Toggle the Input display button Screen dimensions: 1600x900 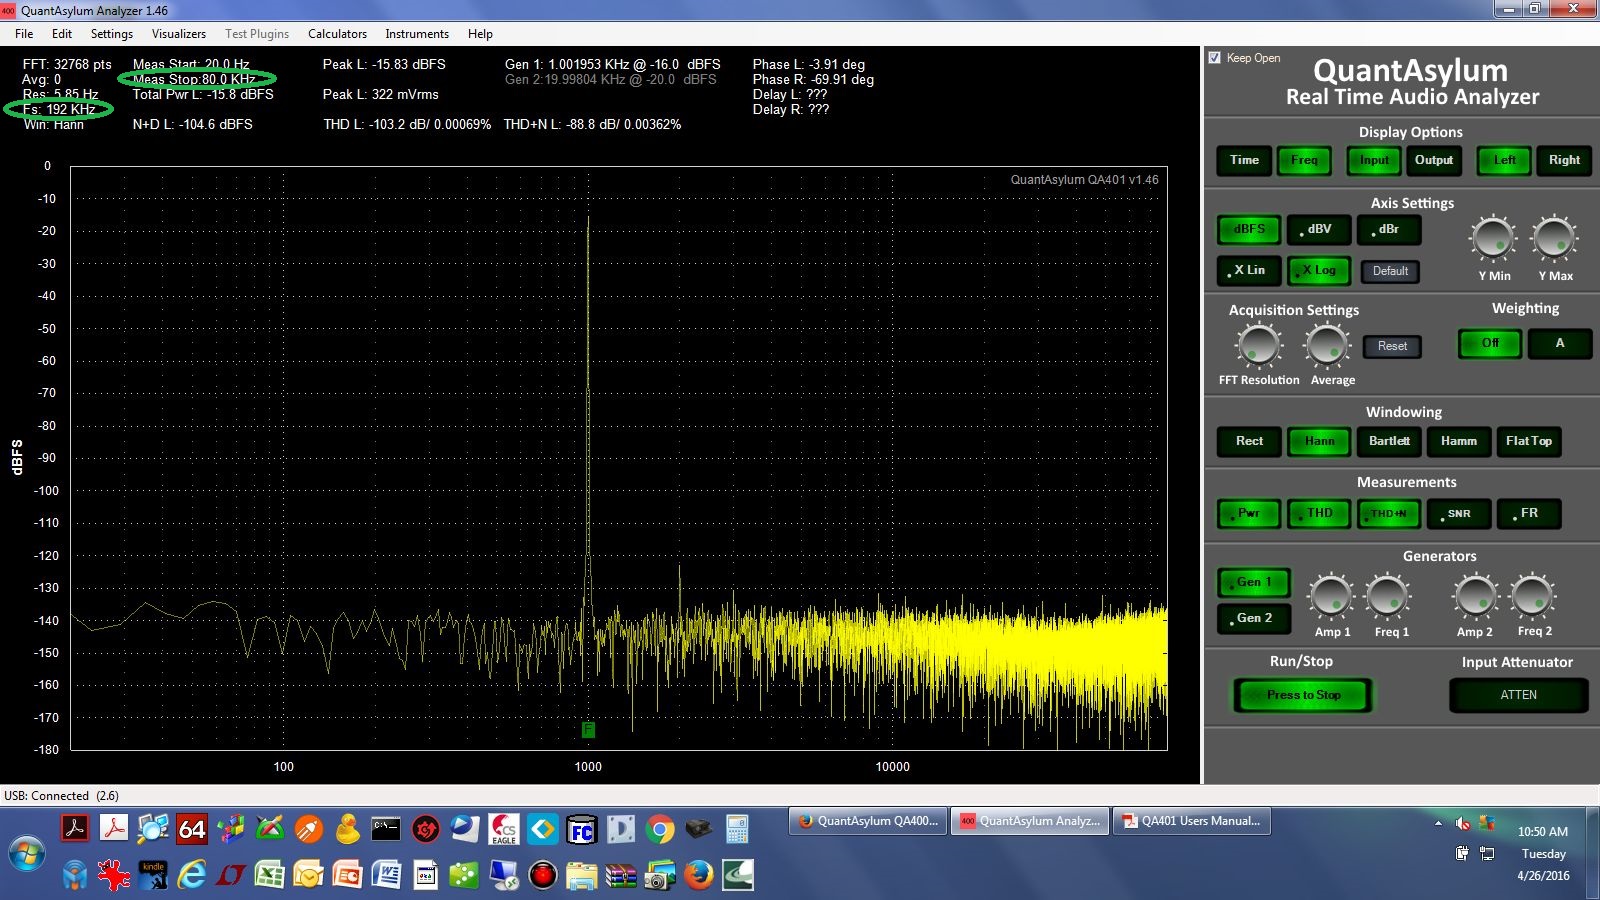(x=1374, y=160)
